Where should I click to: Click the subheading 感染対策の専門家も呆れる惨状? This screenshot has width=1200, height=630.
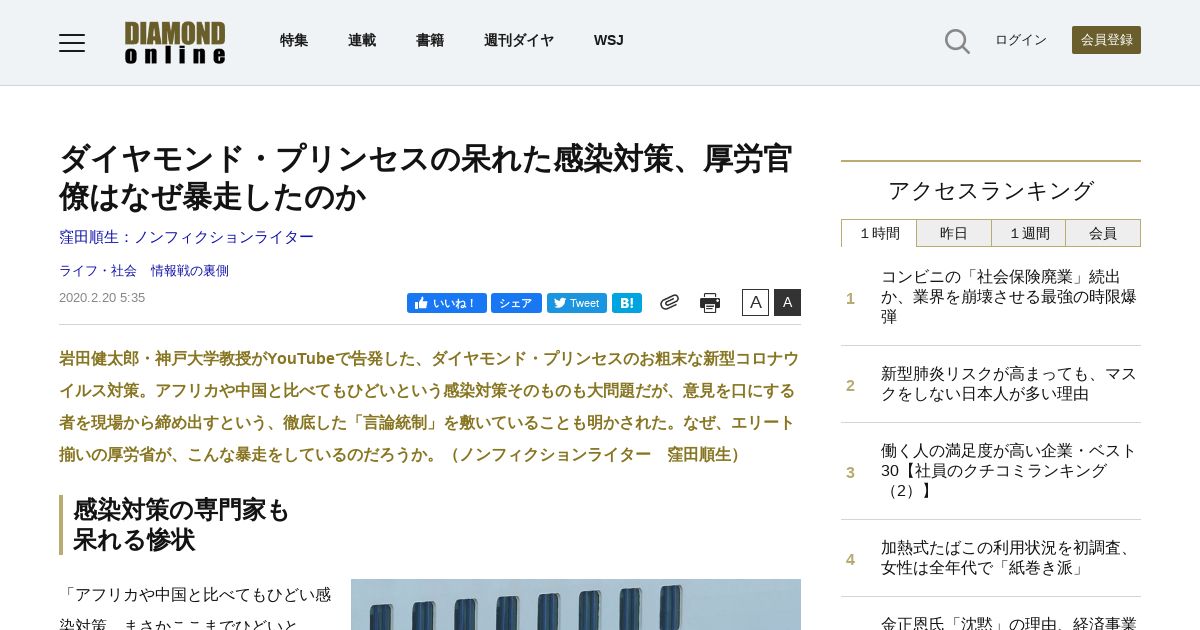[181, 525]
